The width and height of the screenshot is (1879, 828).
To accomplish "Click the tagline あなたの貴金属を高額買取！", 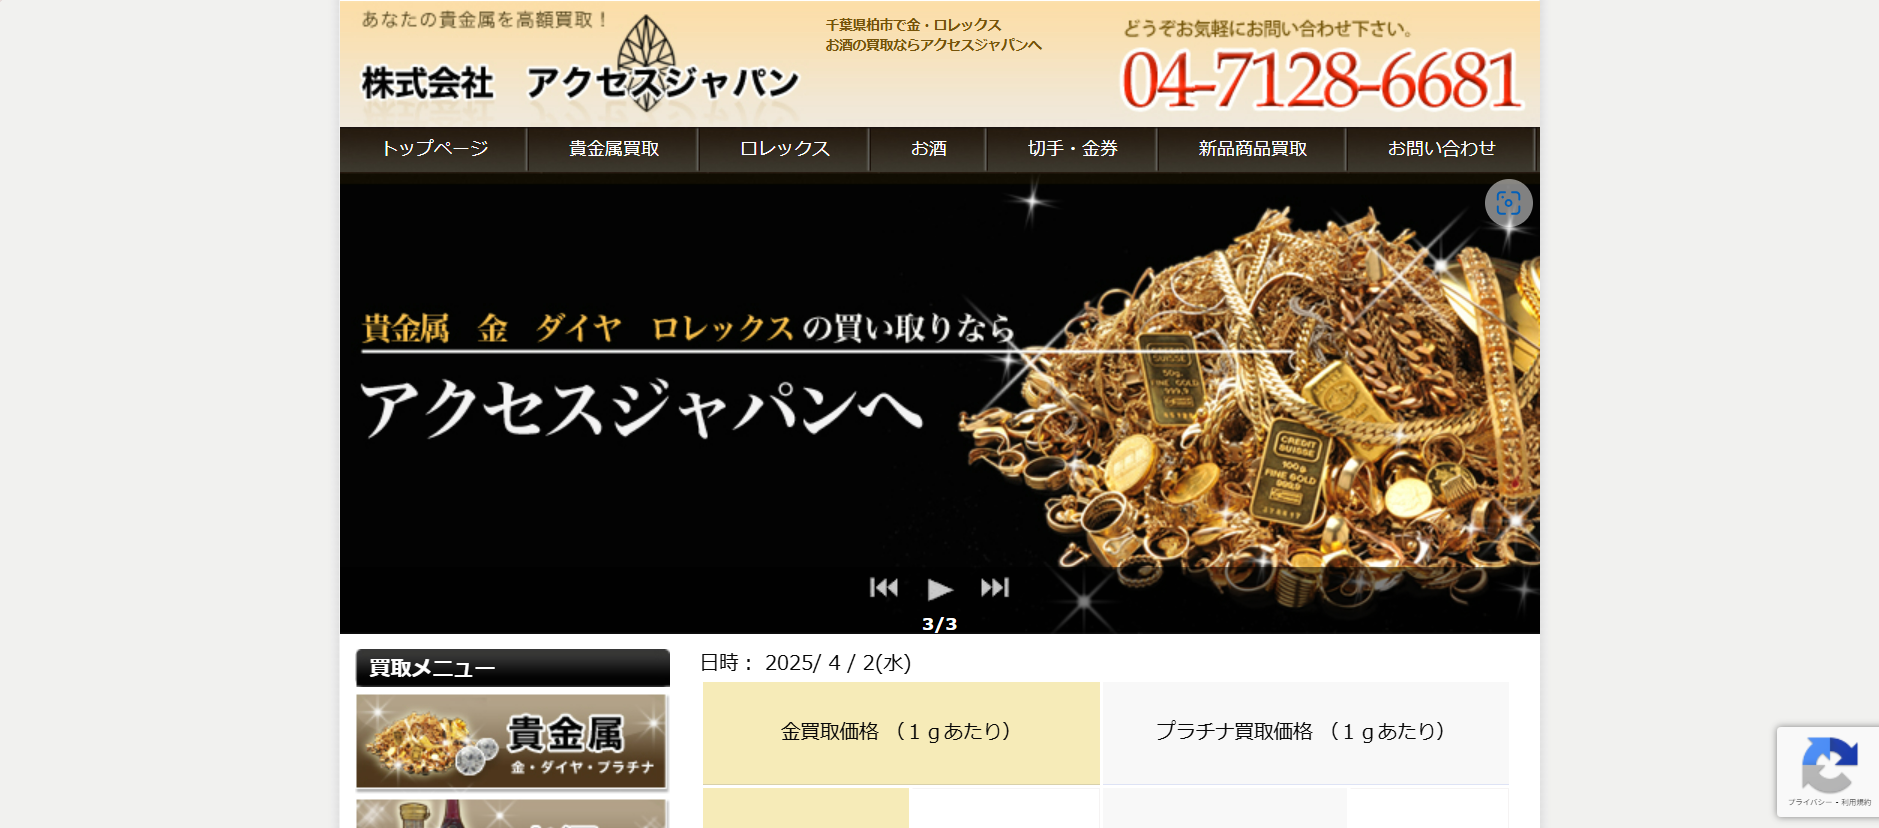I will pyautogui.click(x=485, y=20).
